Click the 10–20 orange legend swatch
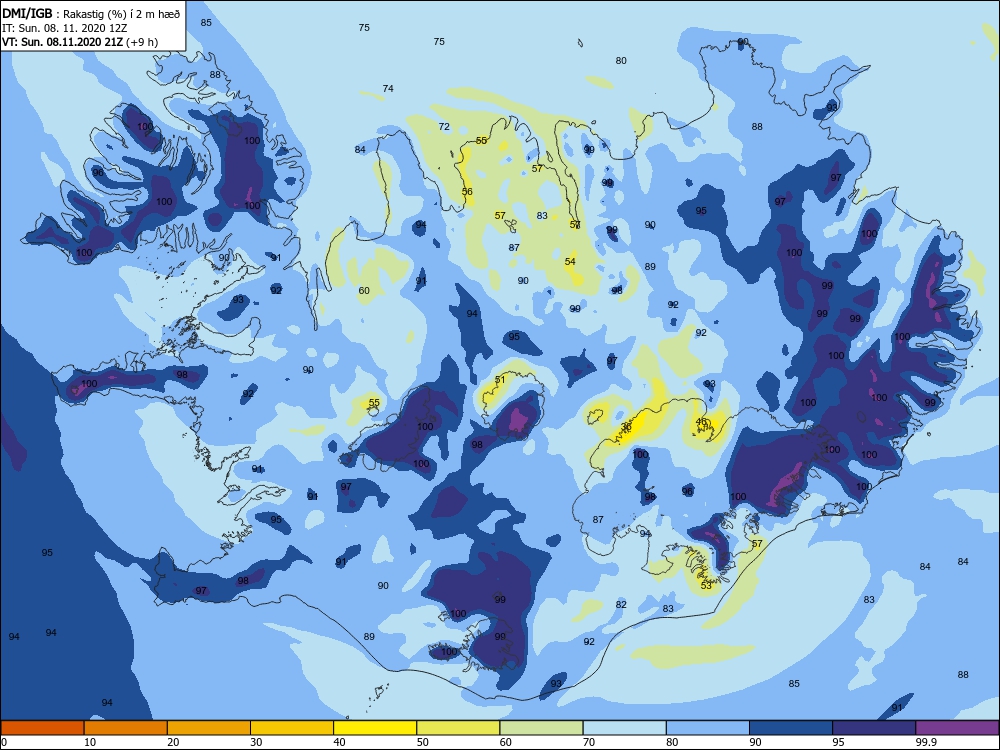Screen dimensions: 1000x750 click(126, 728)
